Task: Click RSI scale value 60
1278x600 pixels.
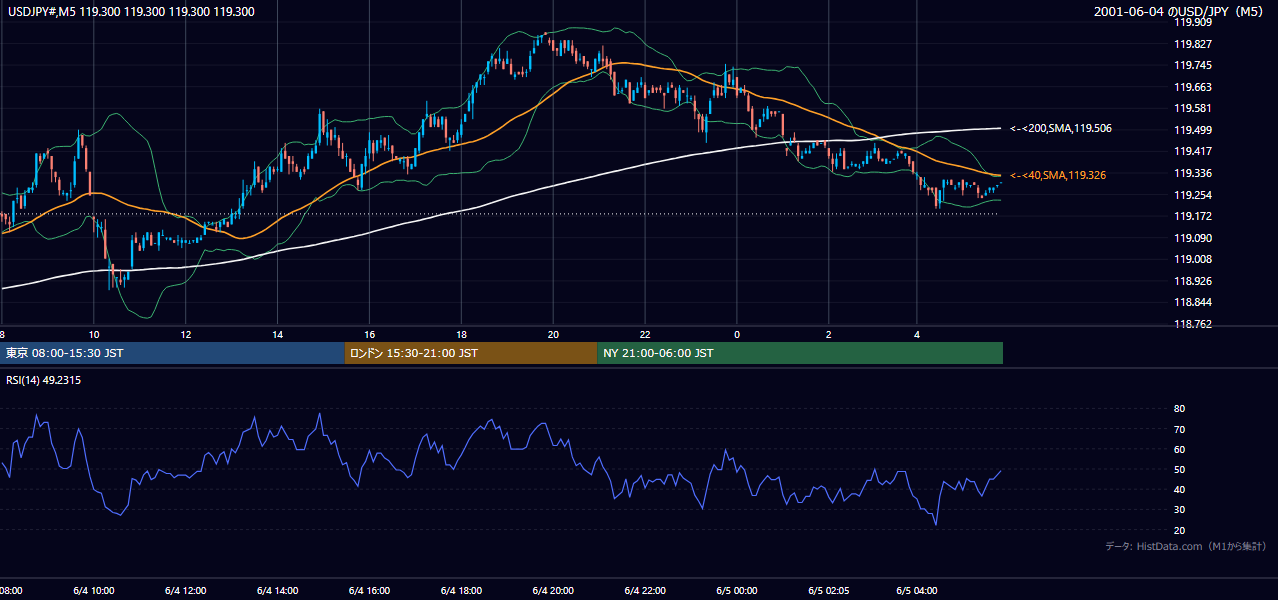Action: 1180,449
